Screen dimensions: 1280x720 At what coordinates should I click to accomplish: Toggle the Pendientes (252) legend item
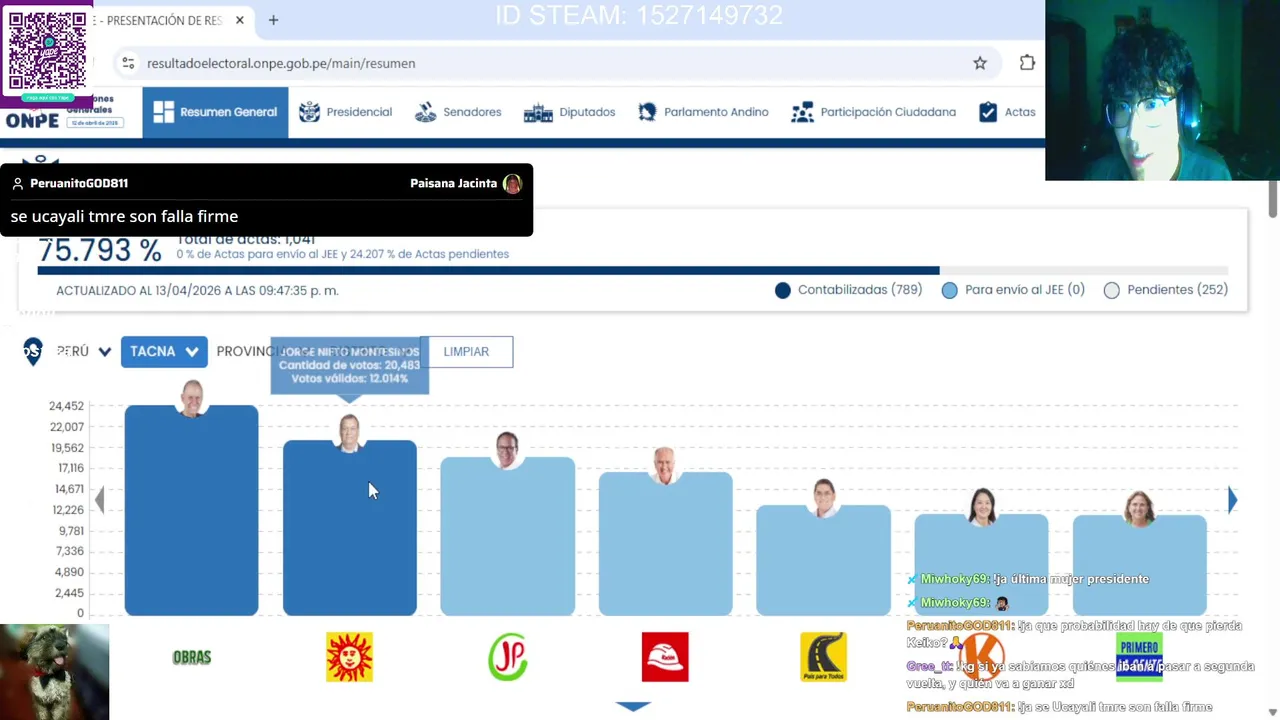1166,290
